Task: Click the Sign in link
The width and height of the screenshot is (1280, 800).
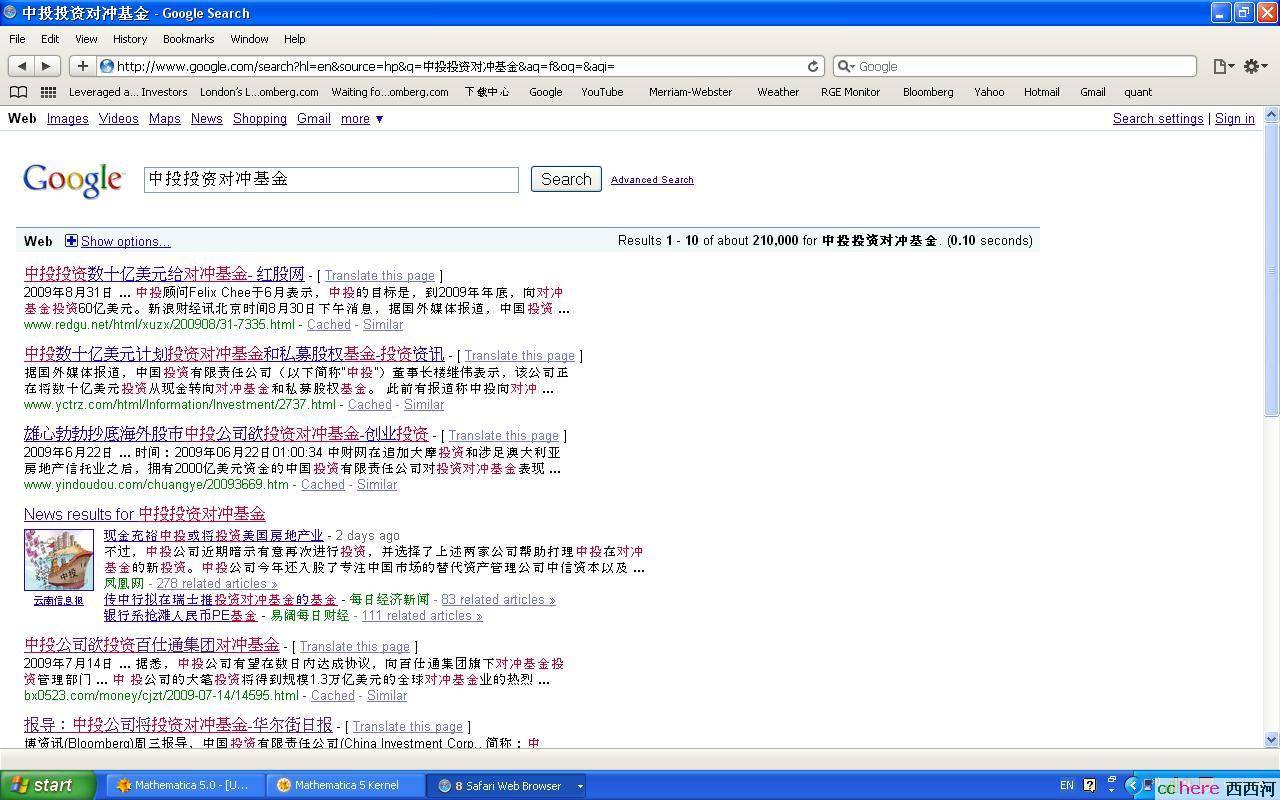Action: click(x=1235, y=119)
